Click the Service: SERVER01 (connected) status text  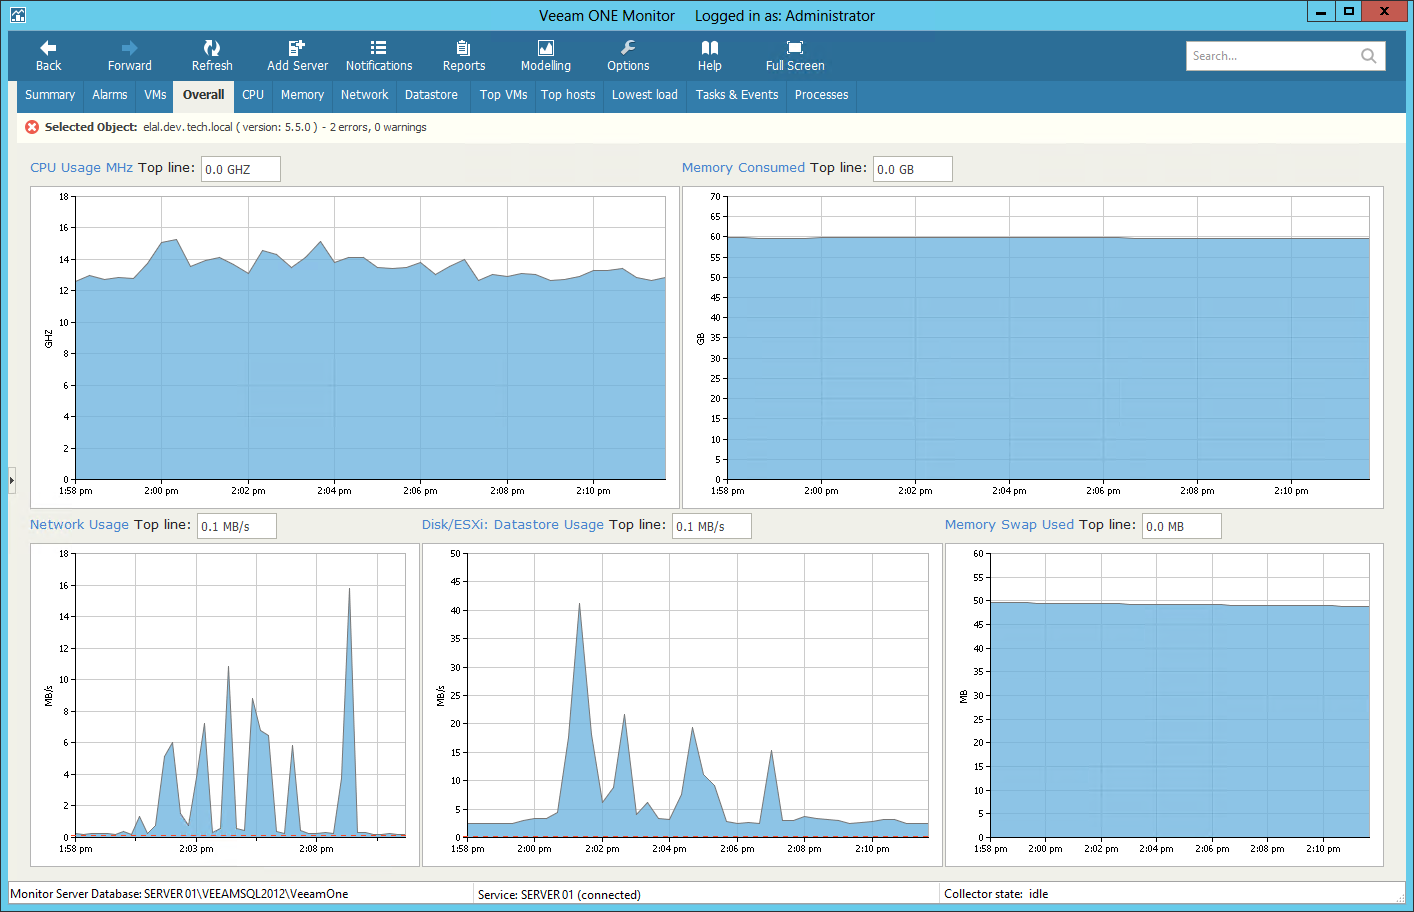tap(559, 894)
